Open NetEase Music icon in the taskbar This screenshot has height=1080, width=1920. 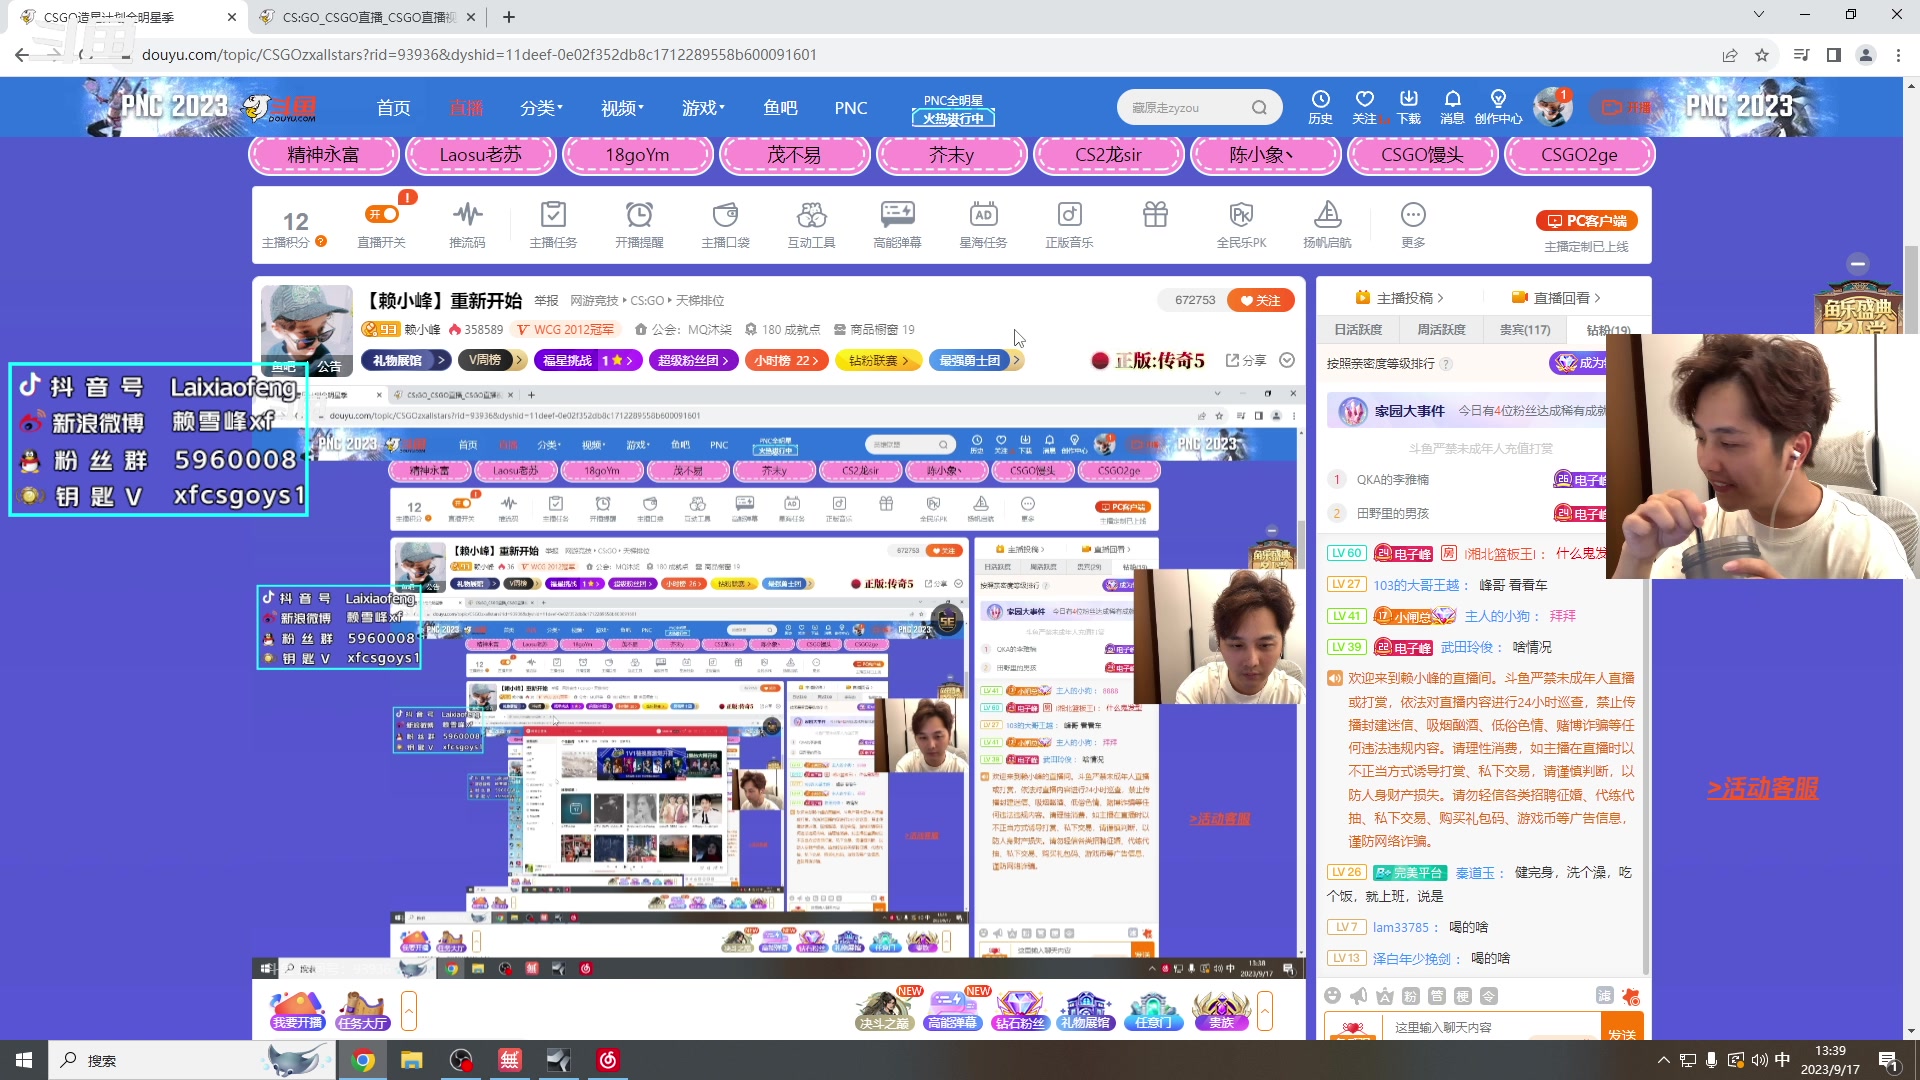[608, 1060]
